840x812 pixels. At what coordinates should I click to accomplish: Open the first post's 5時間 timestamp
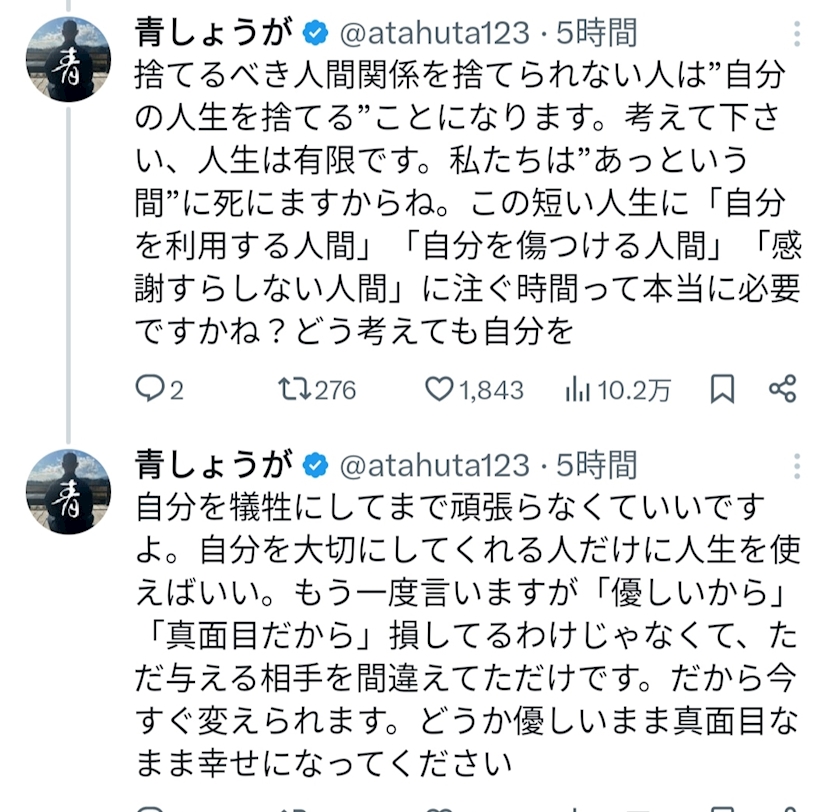point(597,33)
